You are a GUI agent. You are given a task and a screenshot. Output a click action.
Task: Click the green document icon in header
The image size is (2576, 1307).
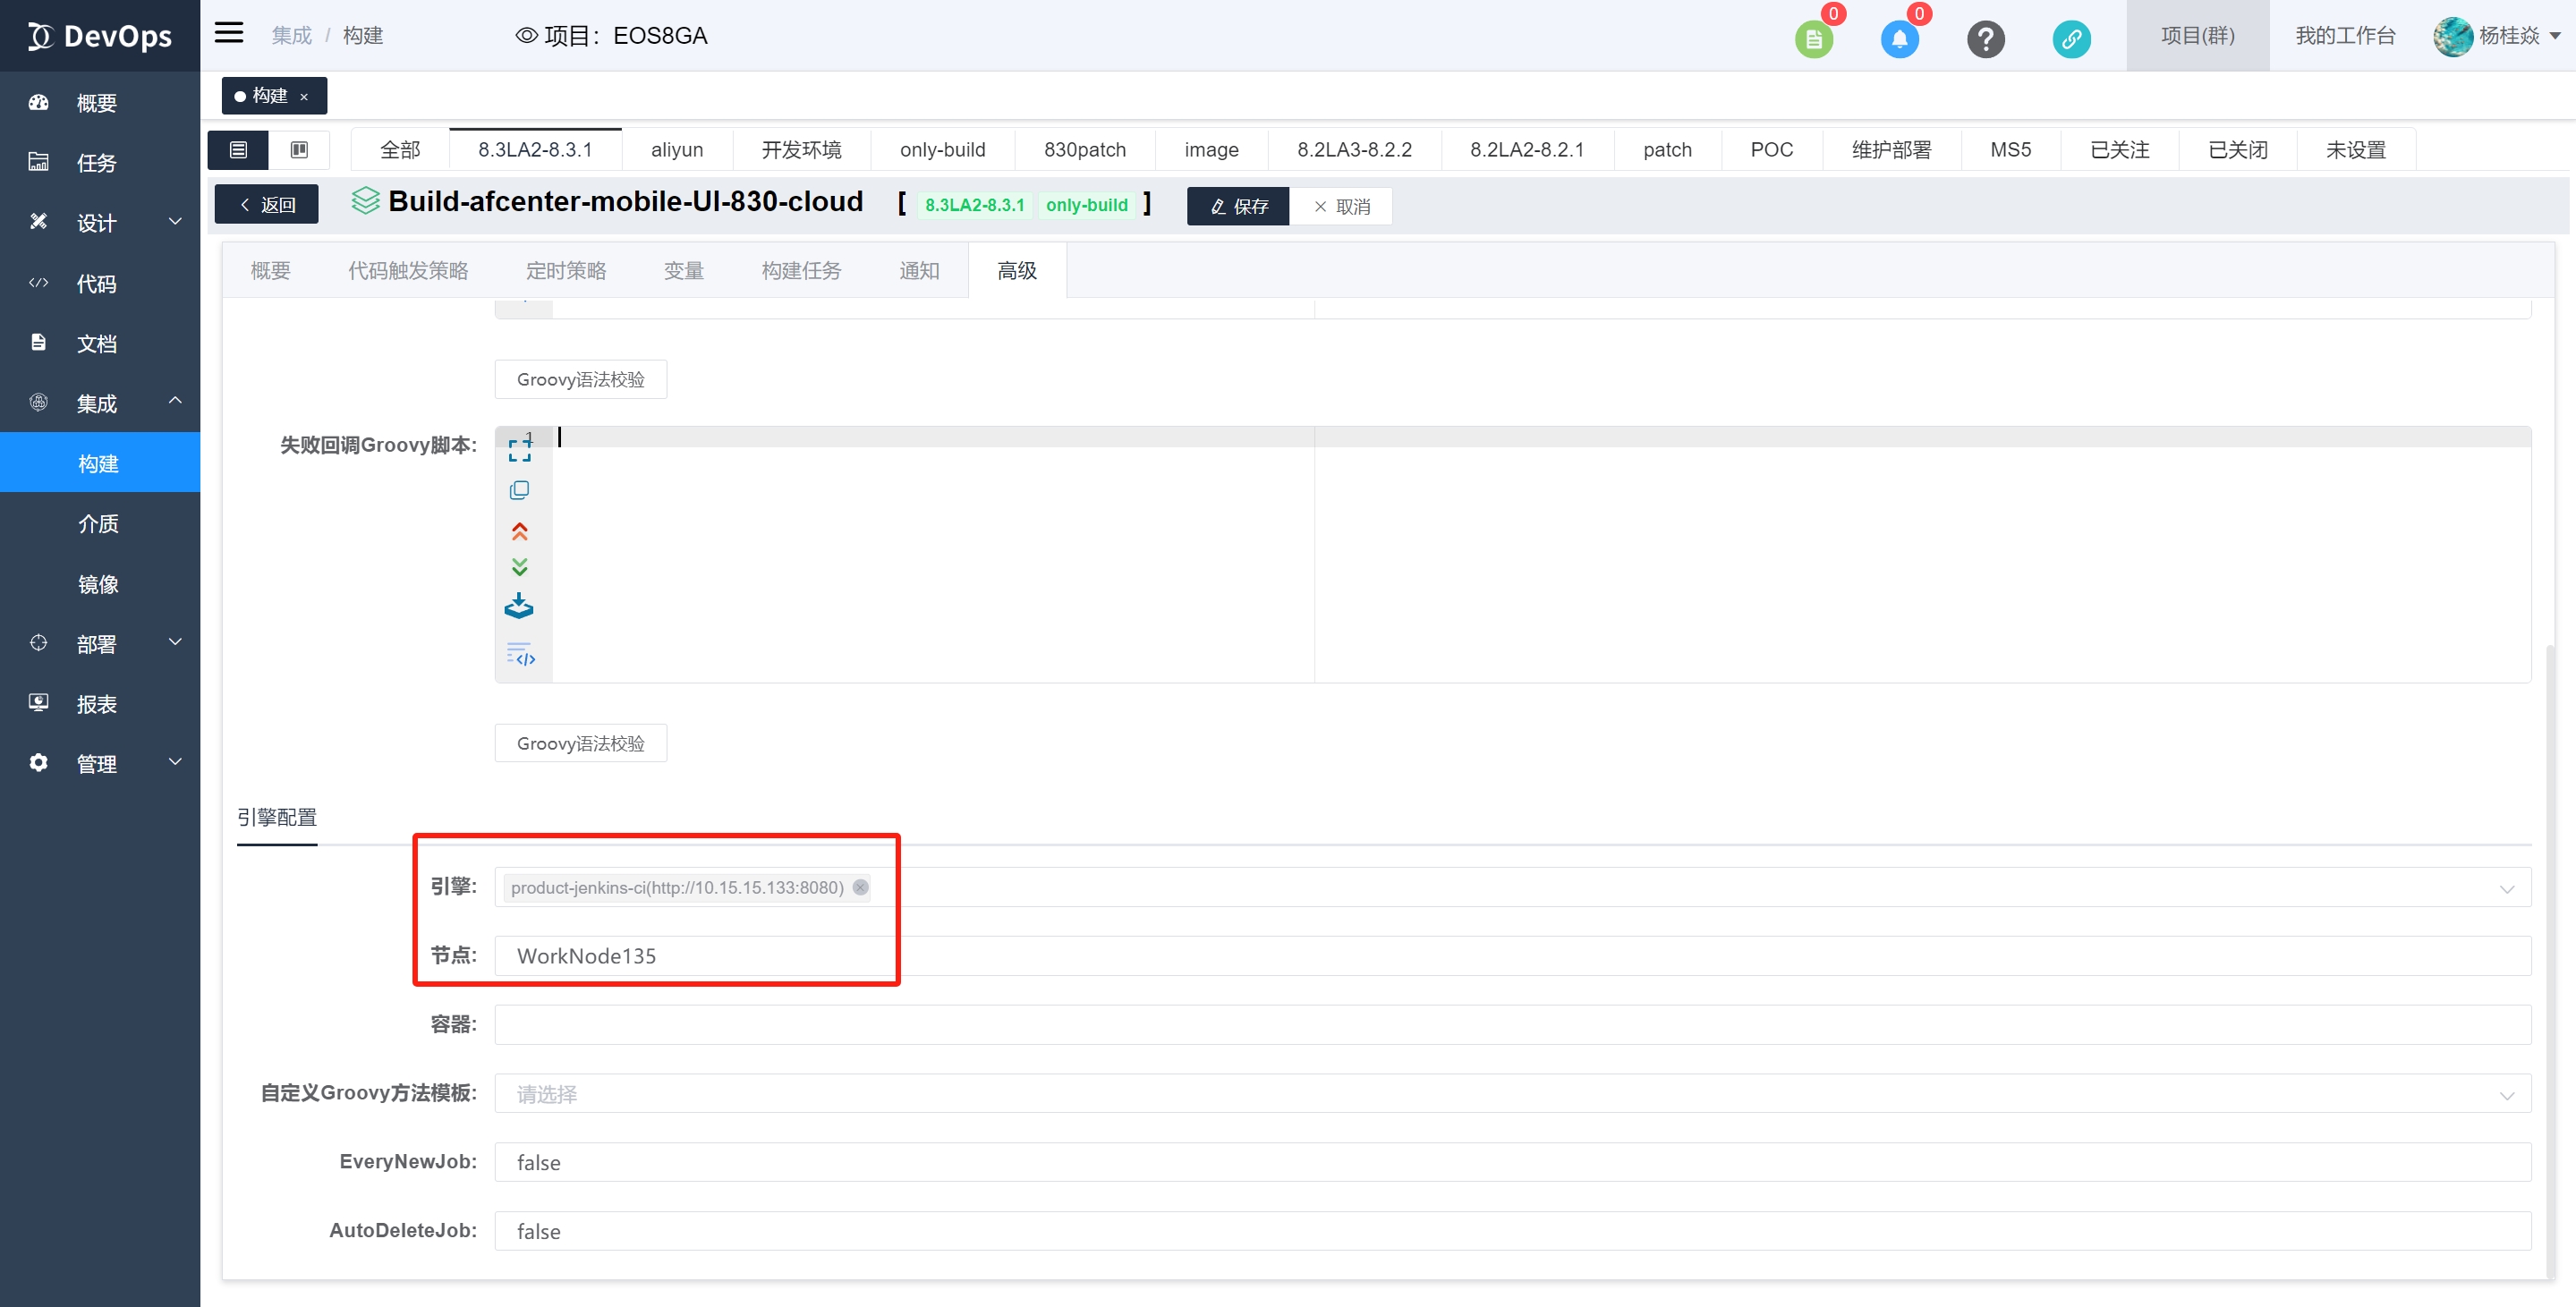1813,39
